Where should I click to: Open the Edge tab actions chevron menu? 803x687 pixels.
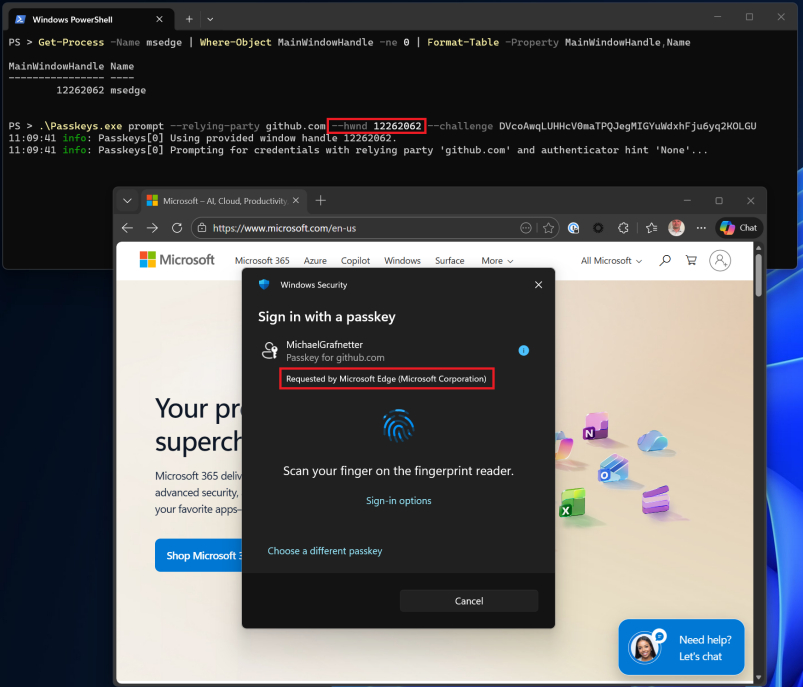(x=128, y=201)
